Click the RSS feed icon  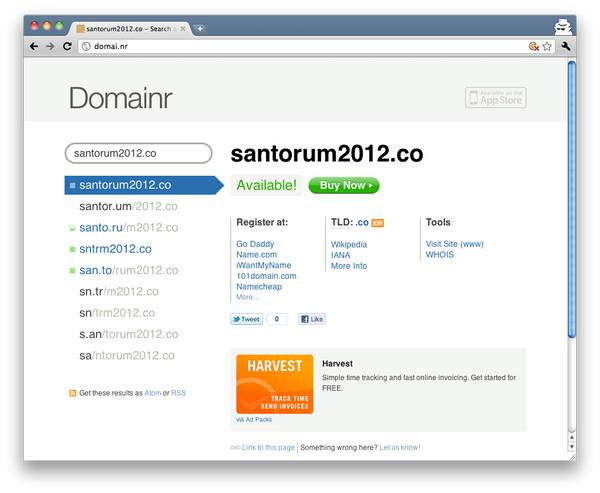pos(72,393)
